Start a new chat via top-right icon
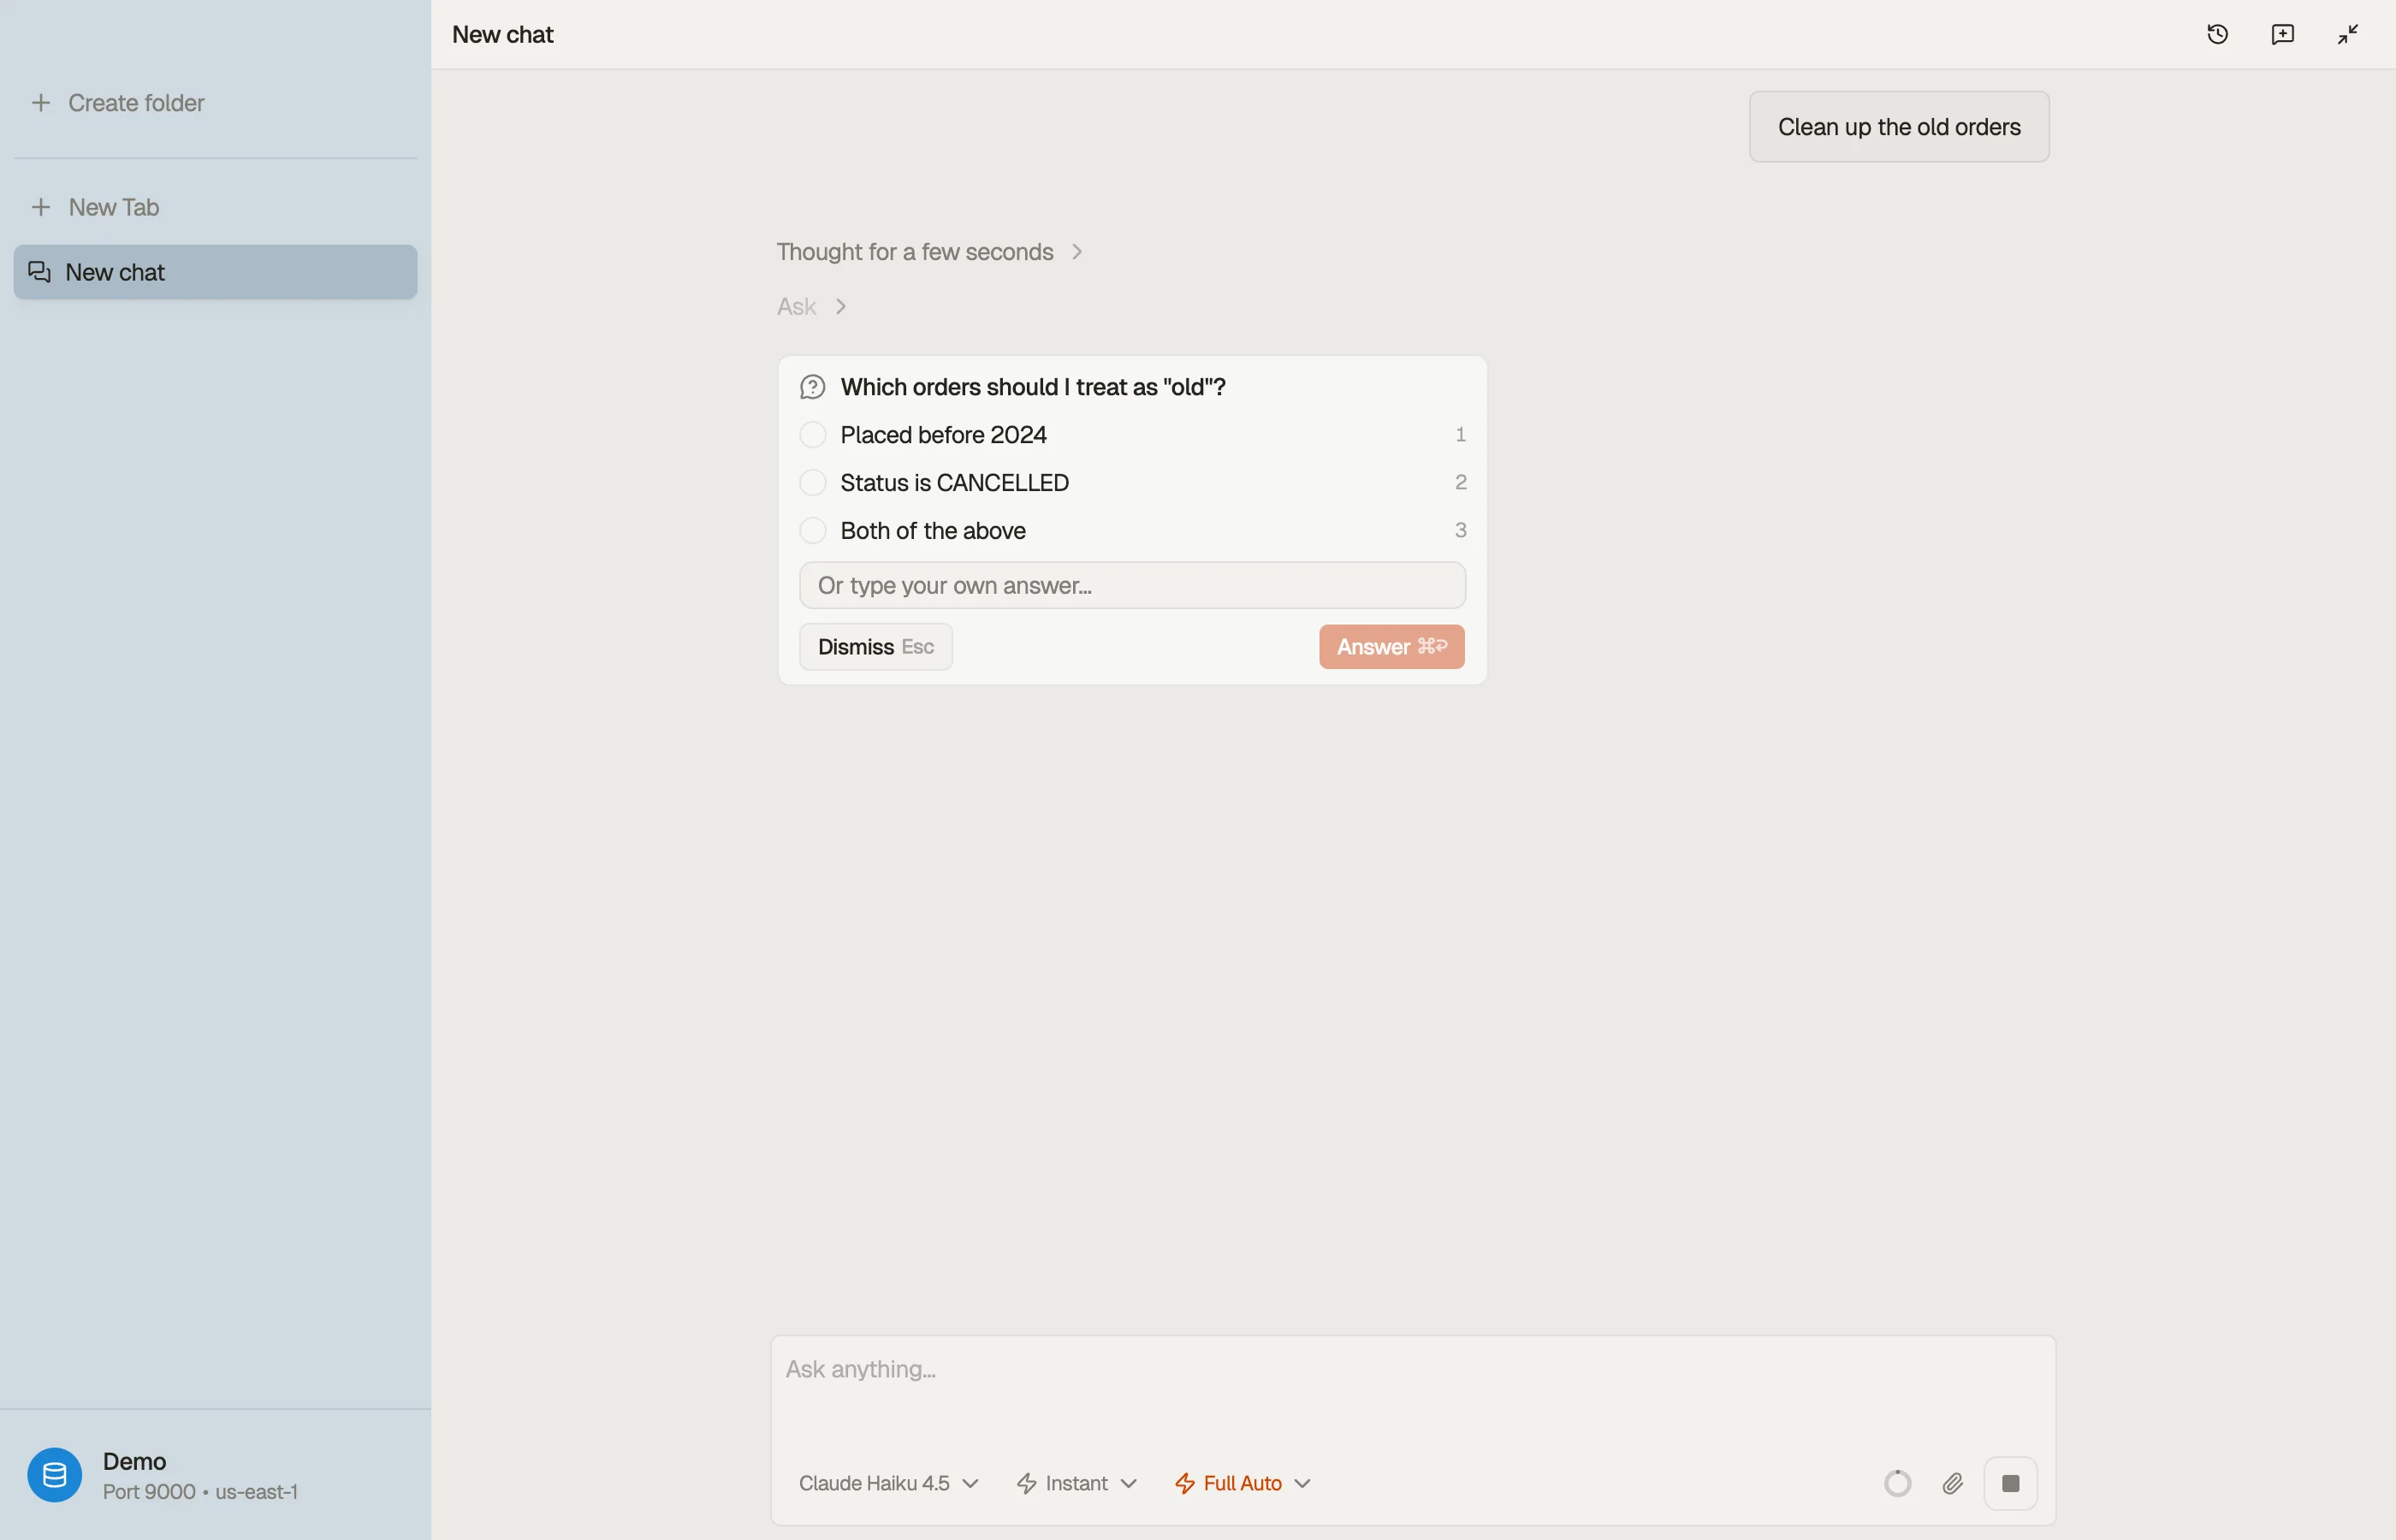2396x1540 pixels. click(2282, 34)
